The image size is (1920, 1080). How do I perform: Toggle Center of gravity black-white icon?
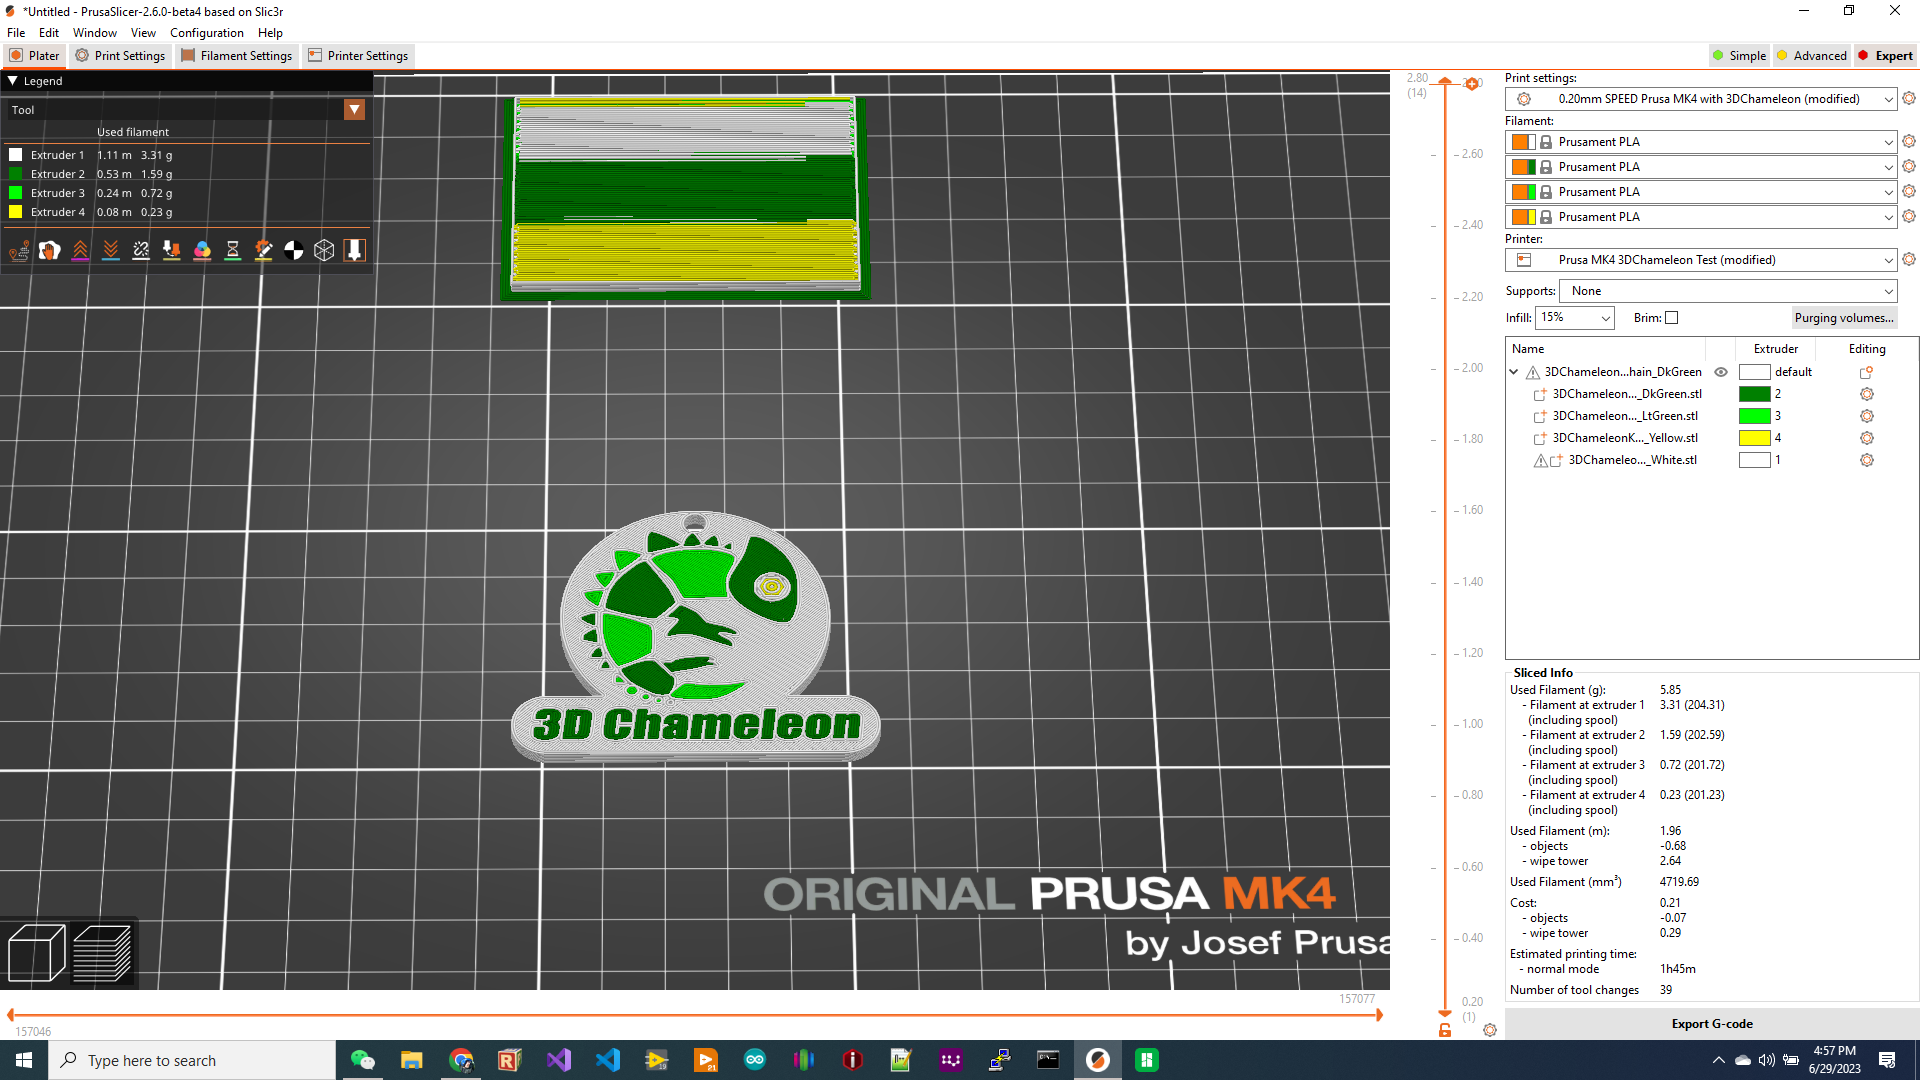click(x=294, y=251)
